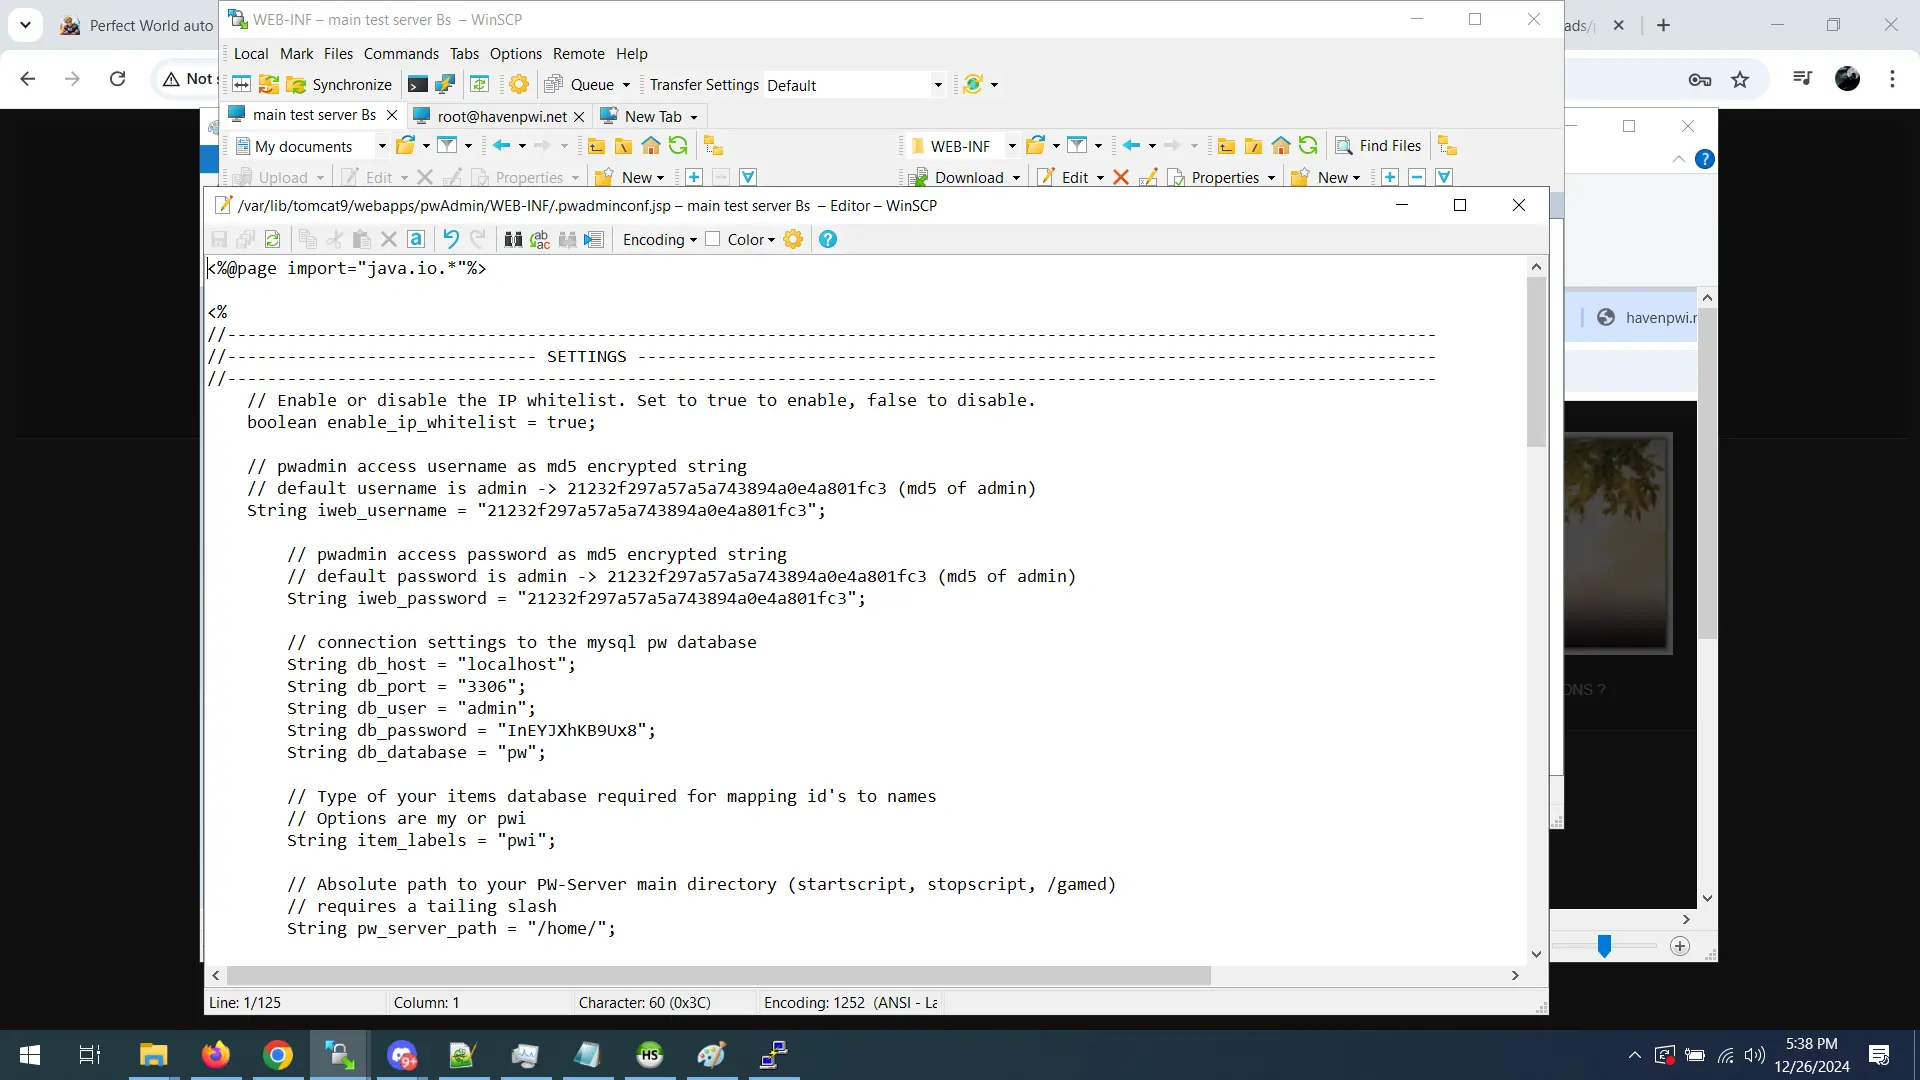Click the Synchronize button
1920x1080 pixels.
click(x=340, y=85)
